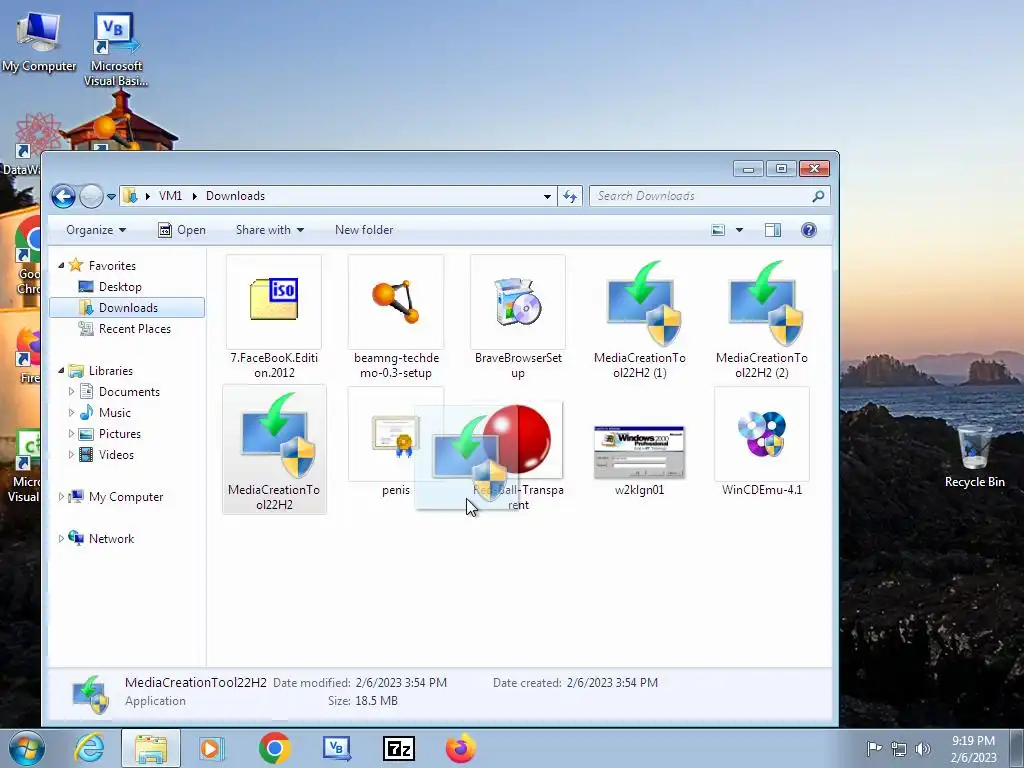Open the recent pages dropdown arrow

tap(111, 197)
